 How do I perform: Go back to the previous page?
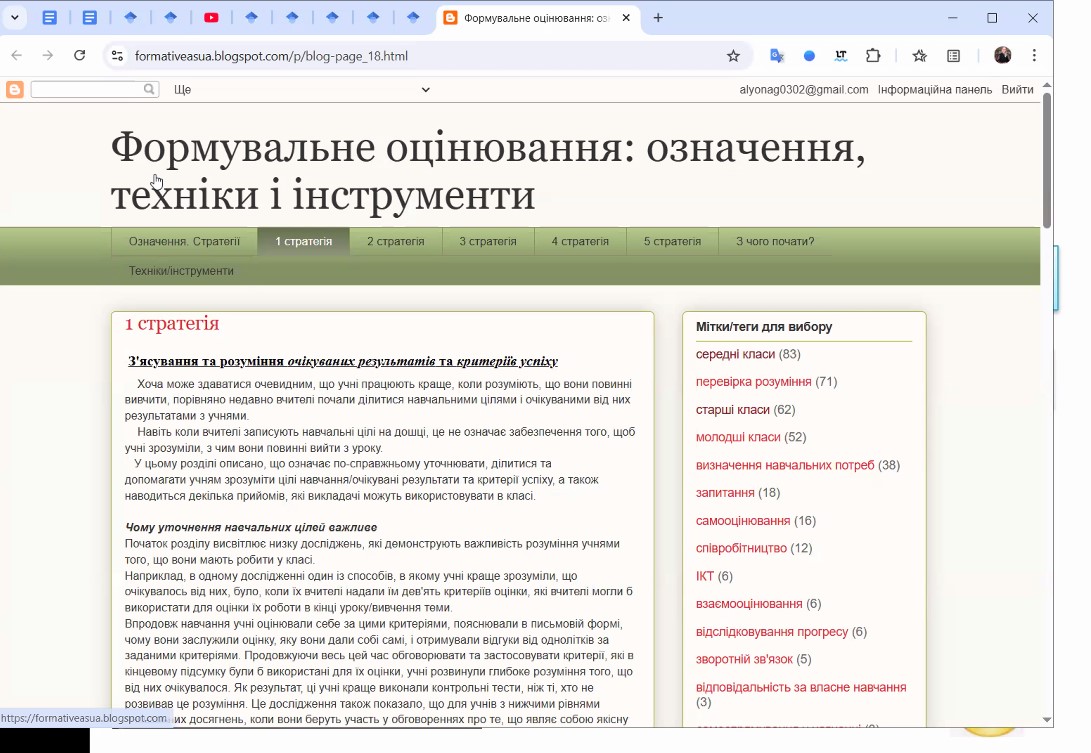17,56
